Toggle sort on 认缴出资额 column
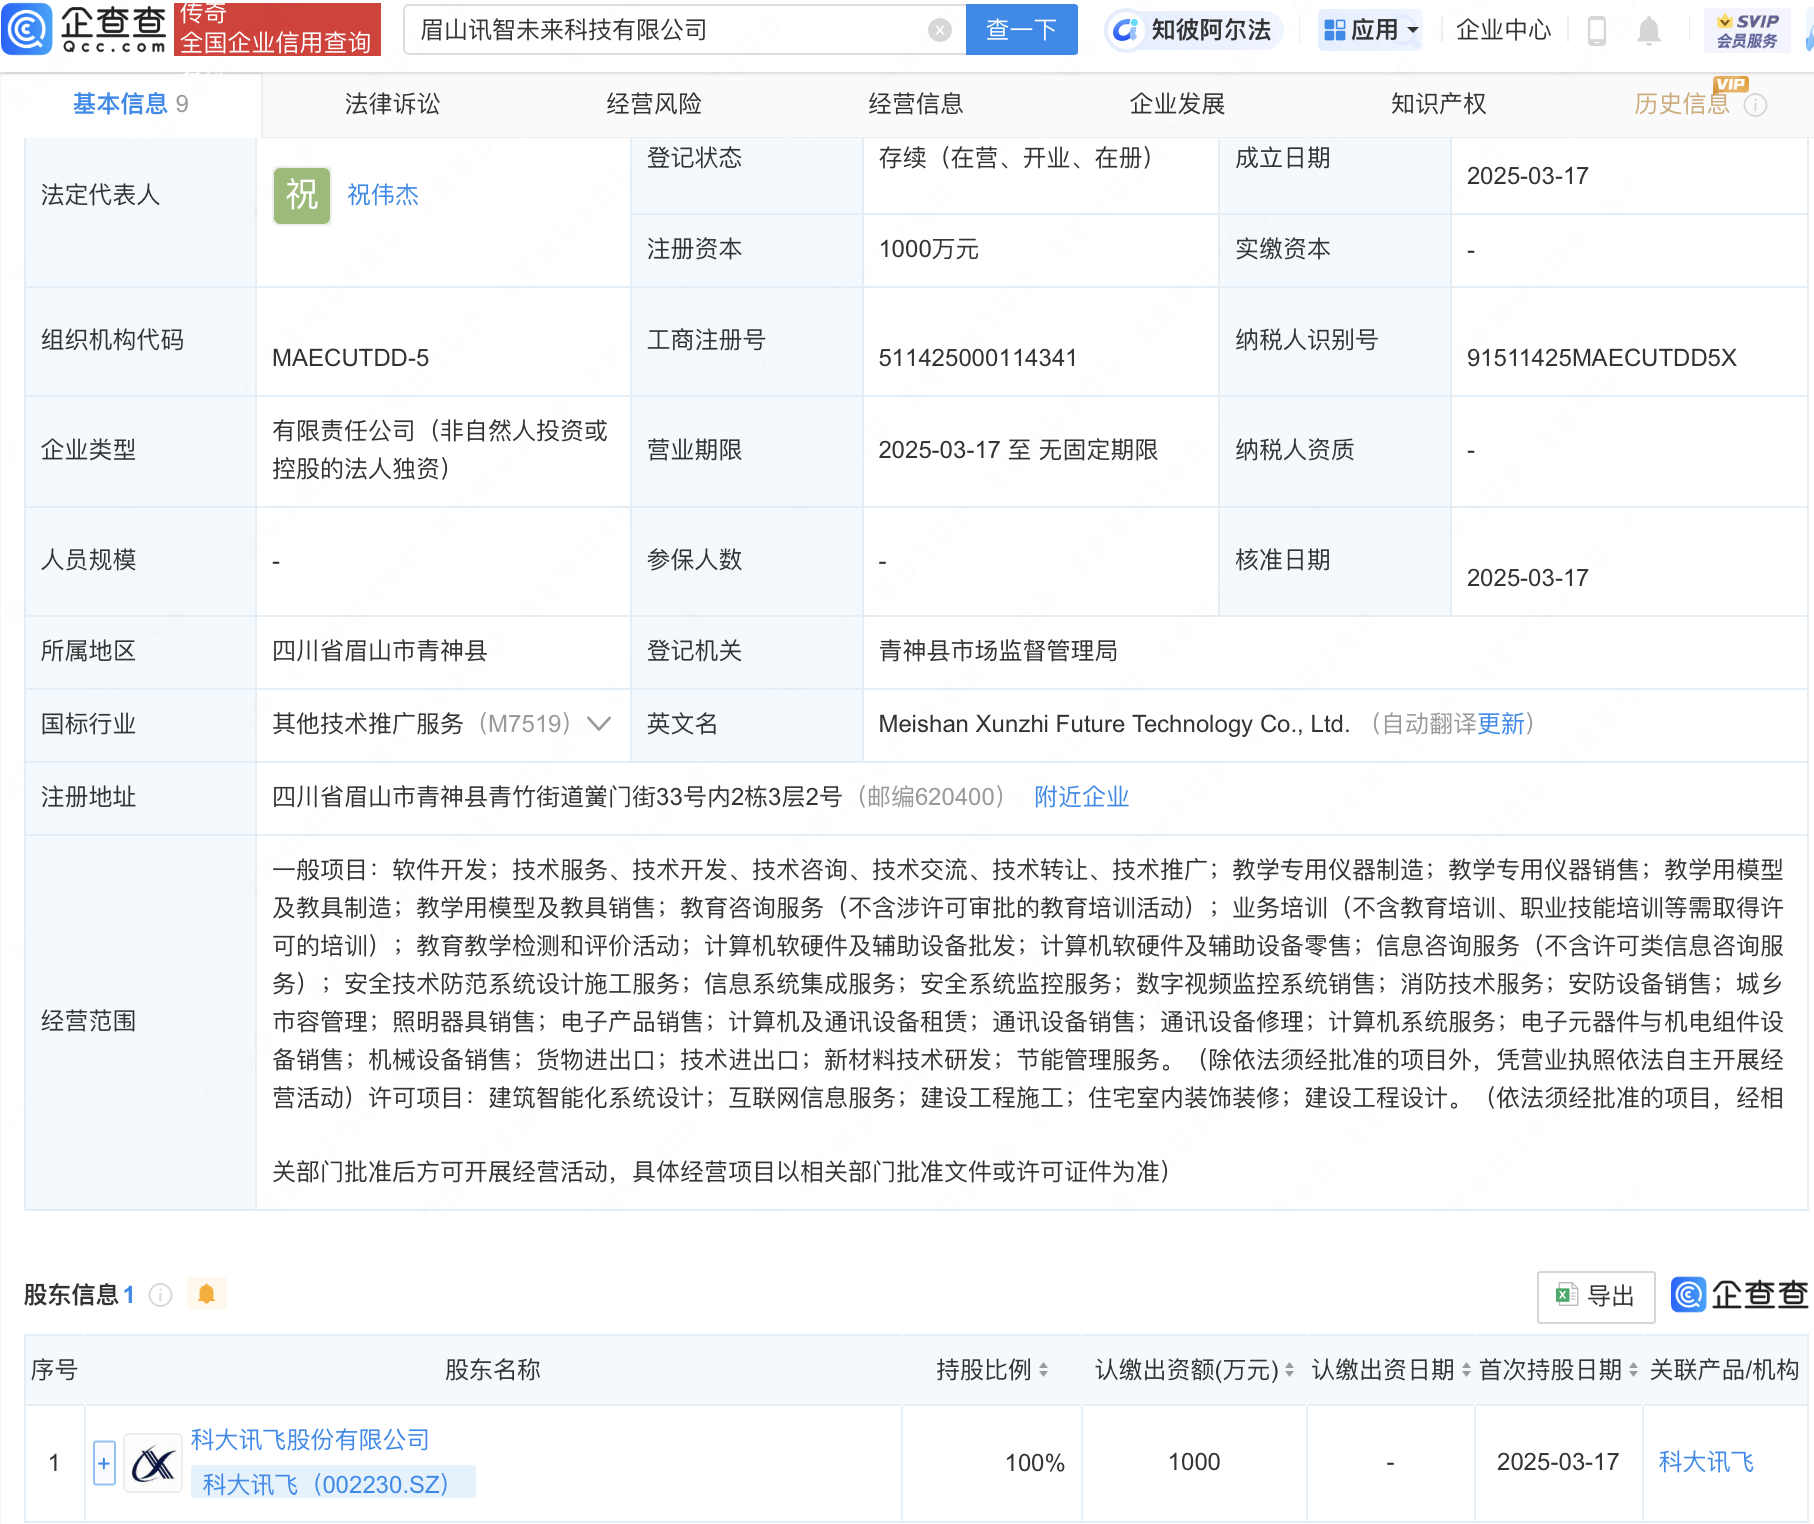Image resolution: width=1814 pixels, height=1524 pixels. (1290, 1370)
